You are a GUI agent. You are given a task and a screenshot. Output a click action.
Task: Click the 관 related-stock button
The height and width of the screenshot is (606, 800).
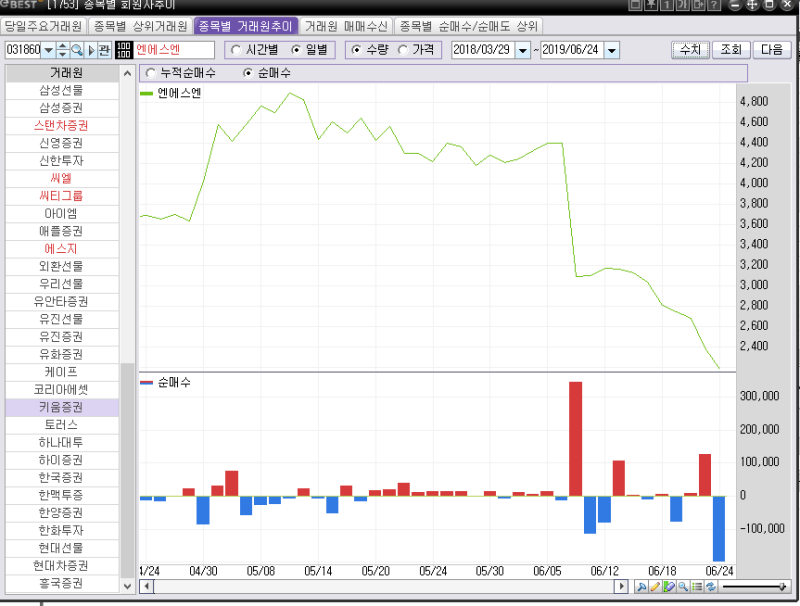(x=104, y=50)
